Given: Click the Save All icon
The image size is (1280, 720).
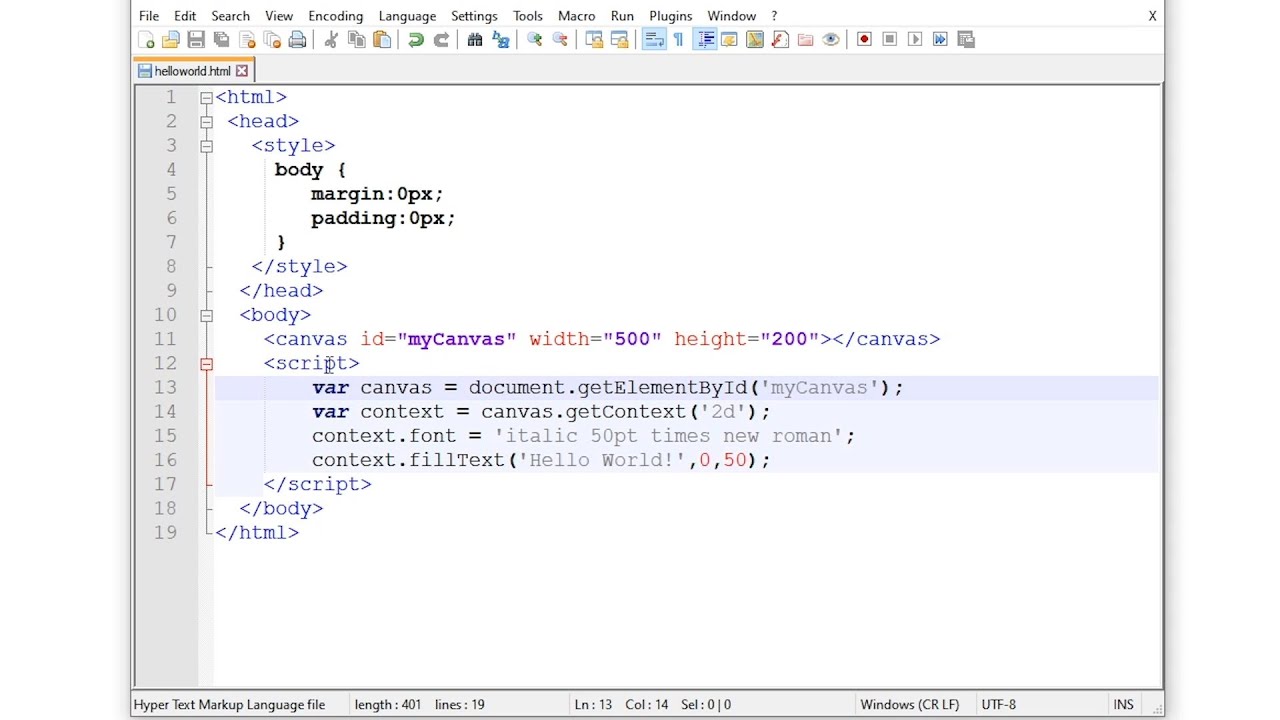Looking at the screenshot, I should [221, 39].
